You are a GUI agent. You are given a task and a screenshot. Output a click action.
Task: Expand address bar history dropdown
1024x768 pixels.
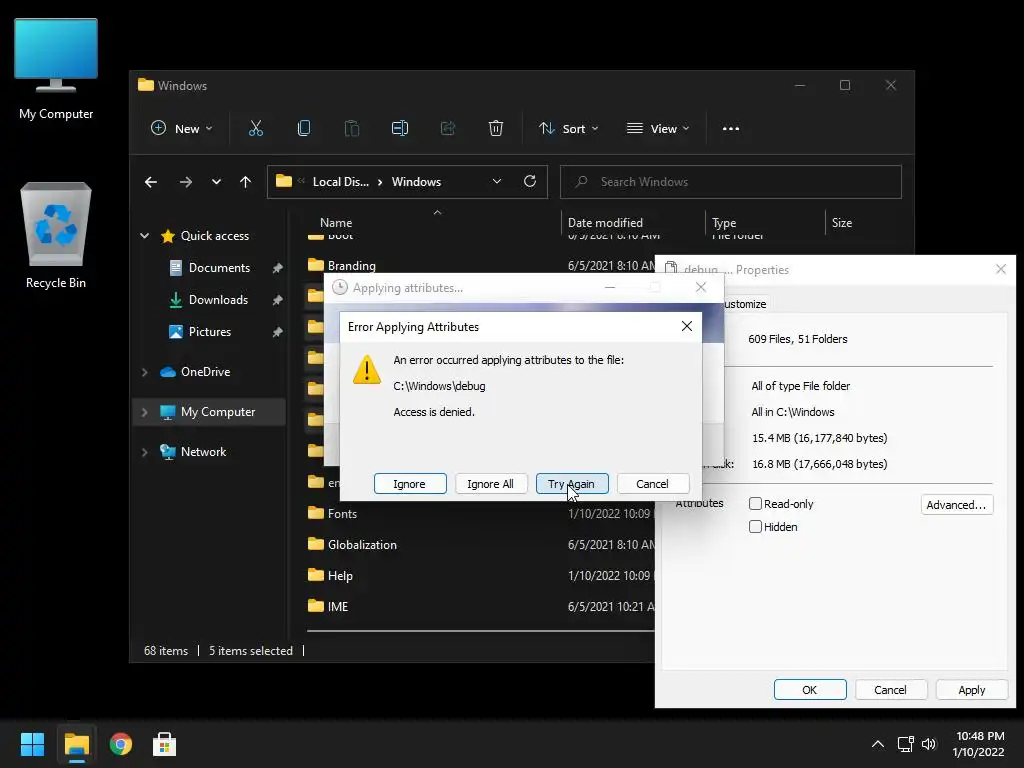496,182
